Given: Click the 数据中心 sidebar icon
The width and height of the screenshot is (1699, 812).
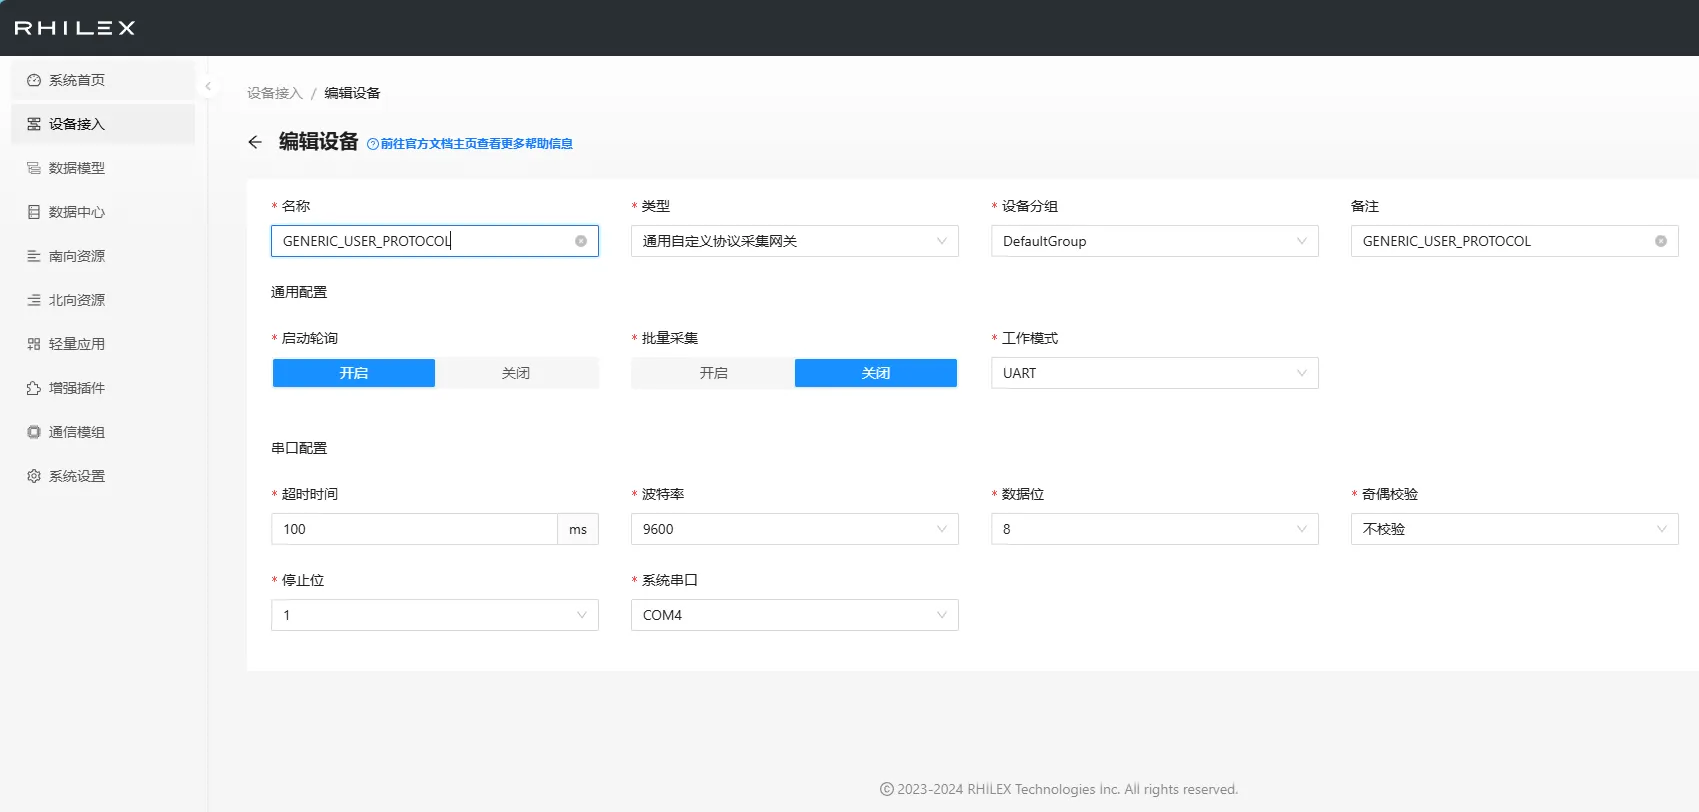Looking at the screenshot, I should (x=34, y=212).
